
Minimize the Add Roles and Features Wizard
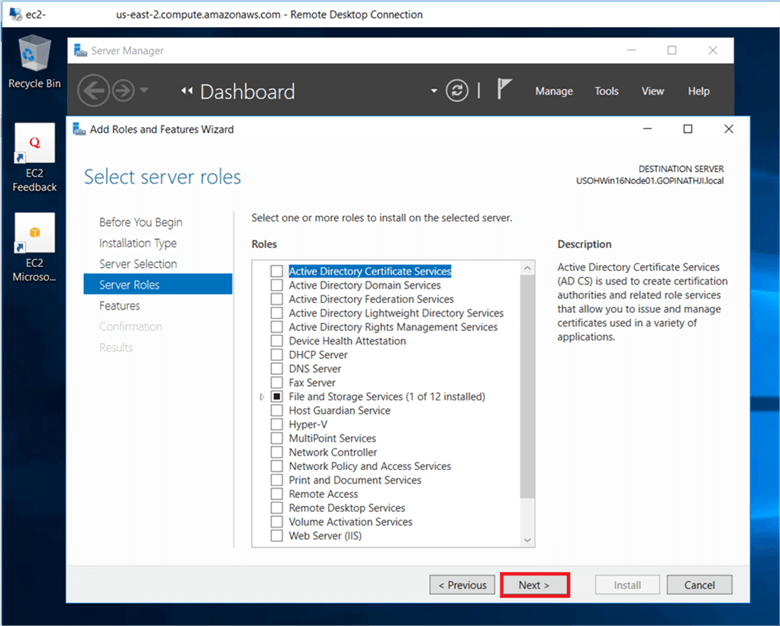[647, 129]
